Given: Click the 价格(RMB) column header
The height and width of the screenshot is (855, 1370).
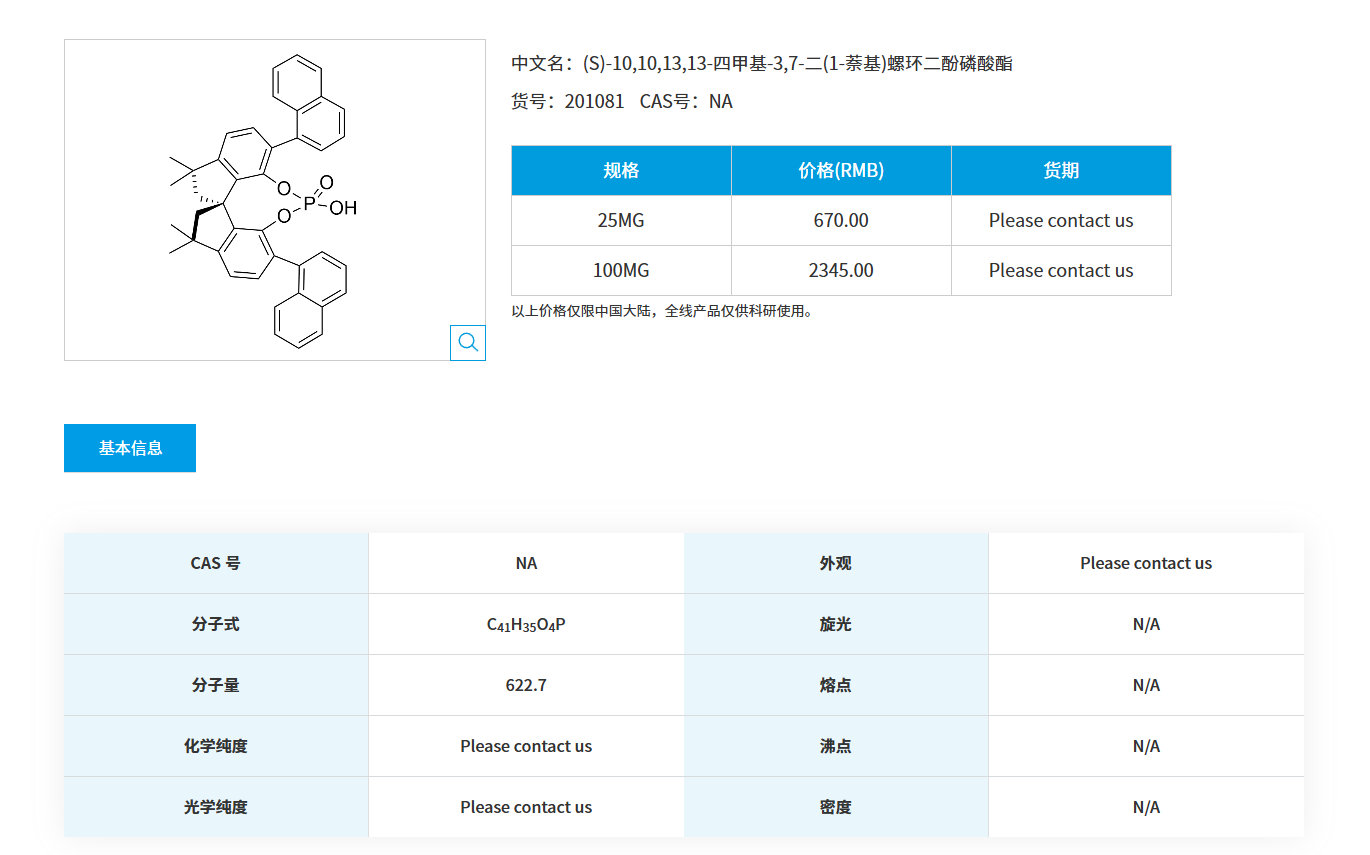Looking at the screenshot, I should [840, 170].
